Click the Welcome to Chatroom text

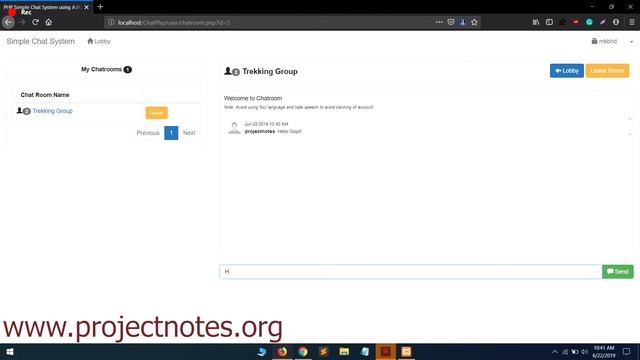pyautogui.click(x=253, y=98)
